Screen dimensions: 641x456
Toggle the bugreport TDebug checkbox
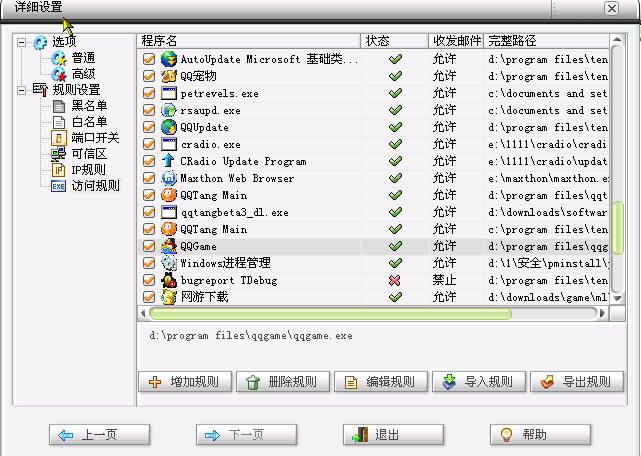tap(149, 280)
